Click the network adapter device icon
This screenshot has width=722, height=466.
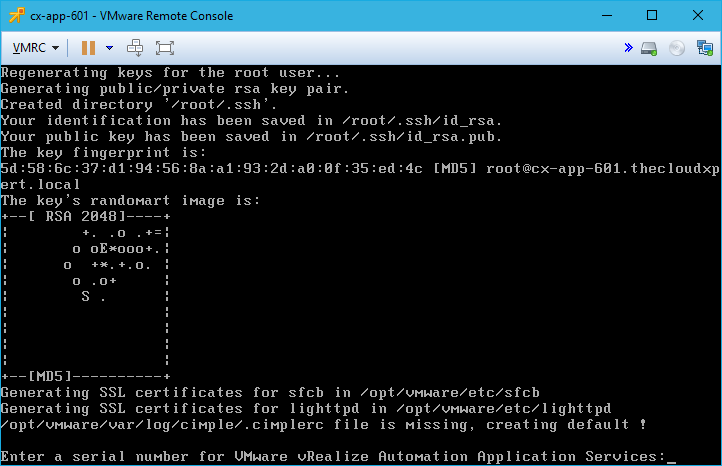point(704,47)
